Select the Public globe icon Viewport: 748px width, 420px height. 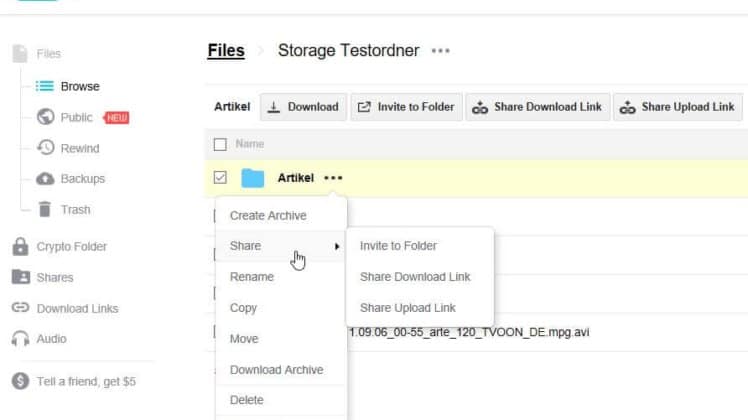46,117
